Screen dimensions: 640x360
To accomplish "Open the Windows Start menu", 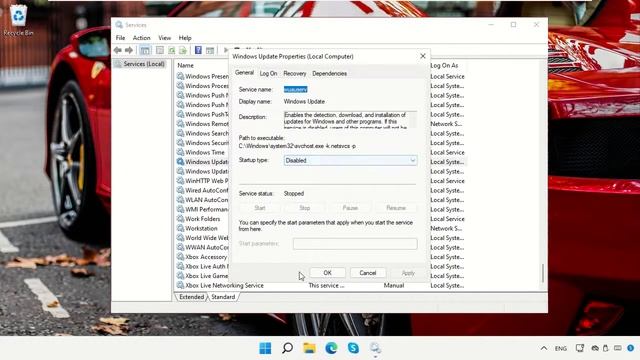I will click(265, 348).
